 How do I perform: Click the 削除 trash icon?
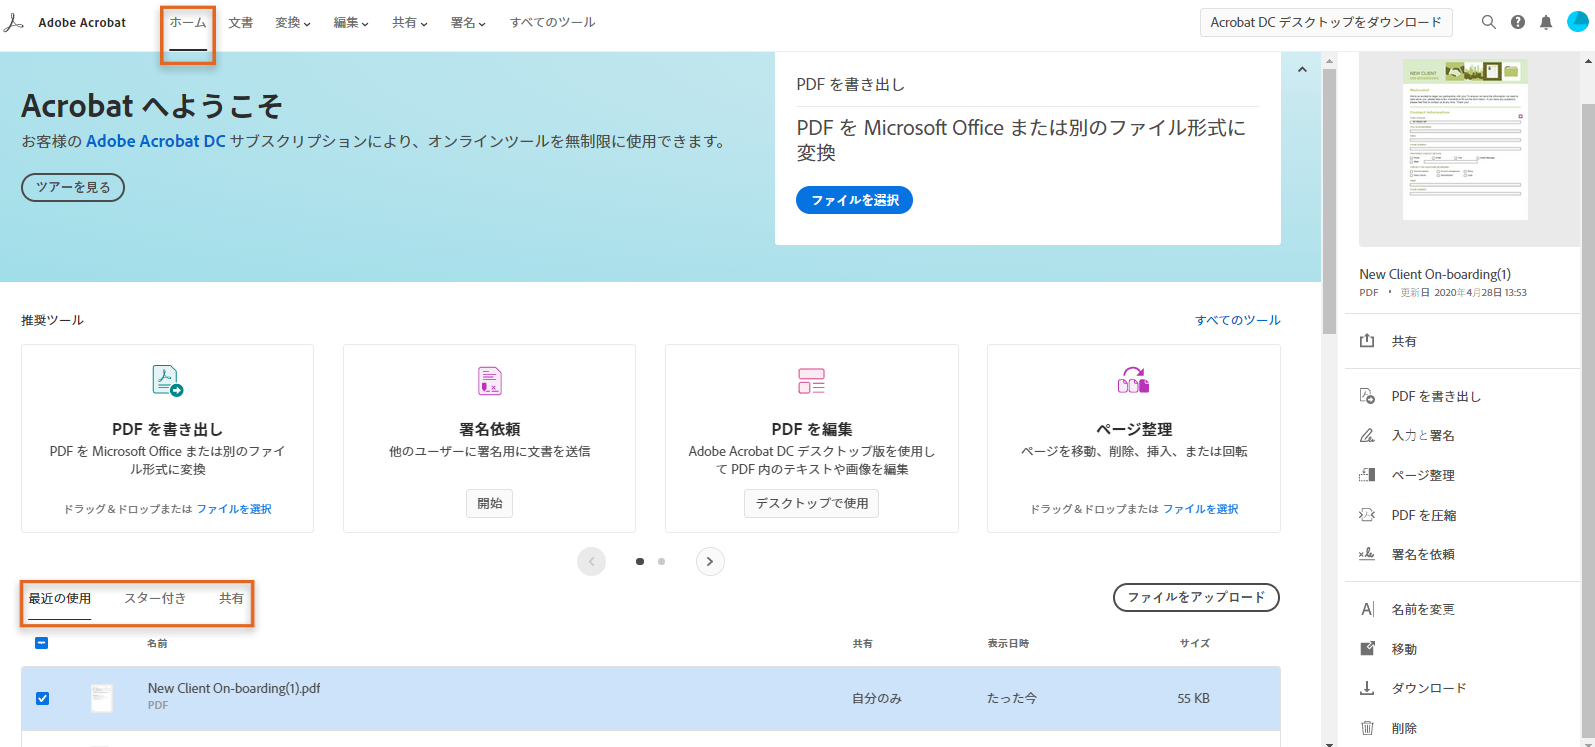[x=1367, y=728]
